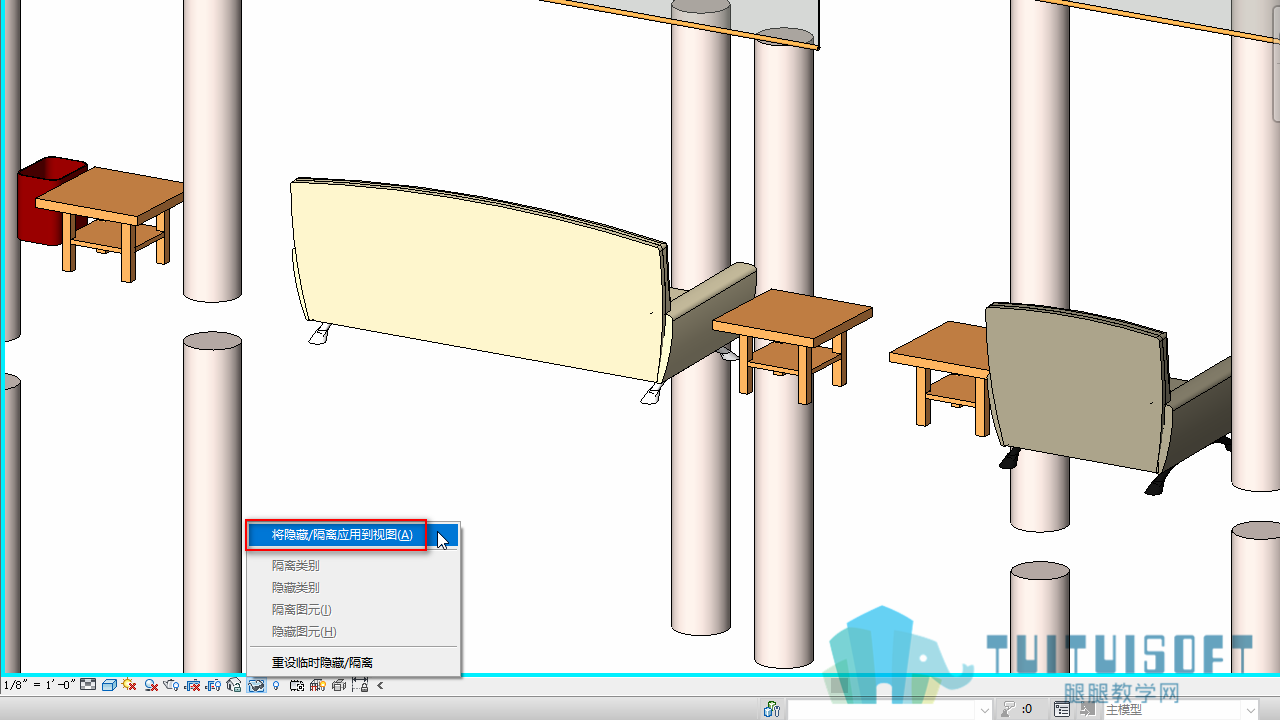This screenshot has width=1280, height=720.
Task: Click the Temporary Hide/Isolate sunglasses icon
Action: click(x=256, y=685)
